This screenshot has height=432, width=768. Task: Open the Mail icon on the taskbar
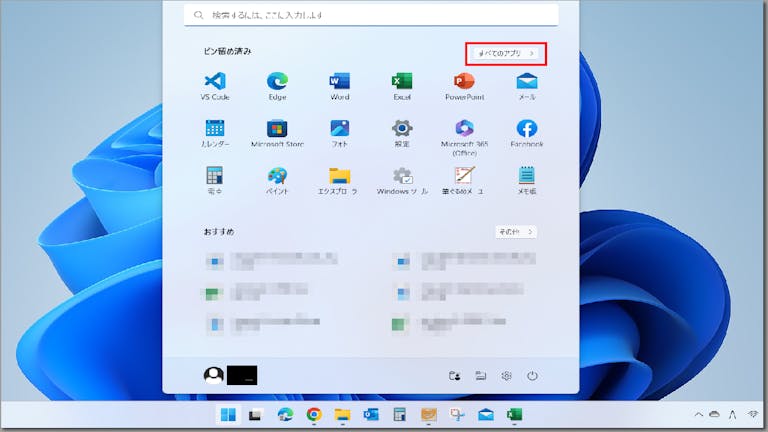click(x=486, y=415)
